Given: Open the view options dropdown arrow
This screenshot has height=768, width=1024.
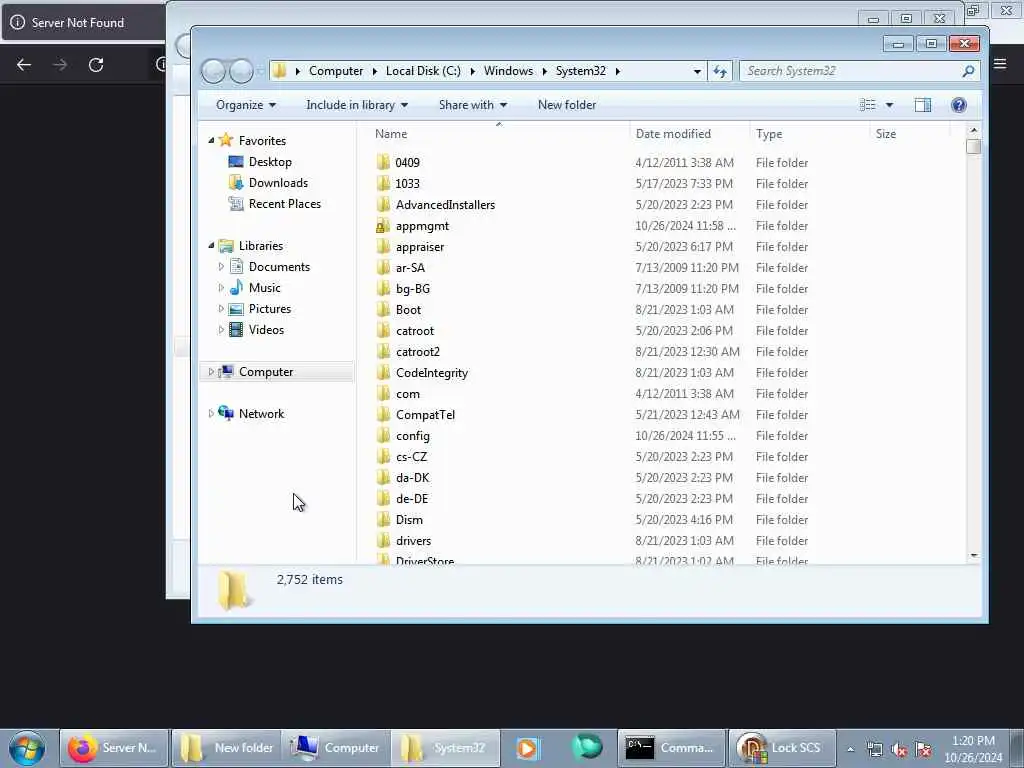Looking at the screenshot, I should (x=889, y=105).
